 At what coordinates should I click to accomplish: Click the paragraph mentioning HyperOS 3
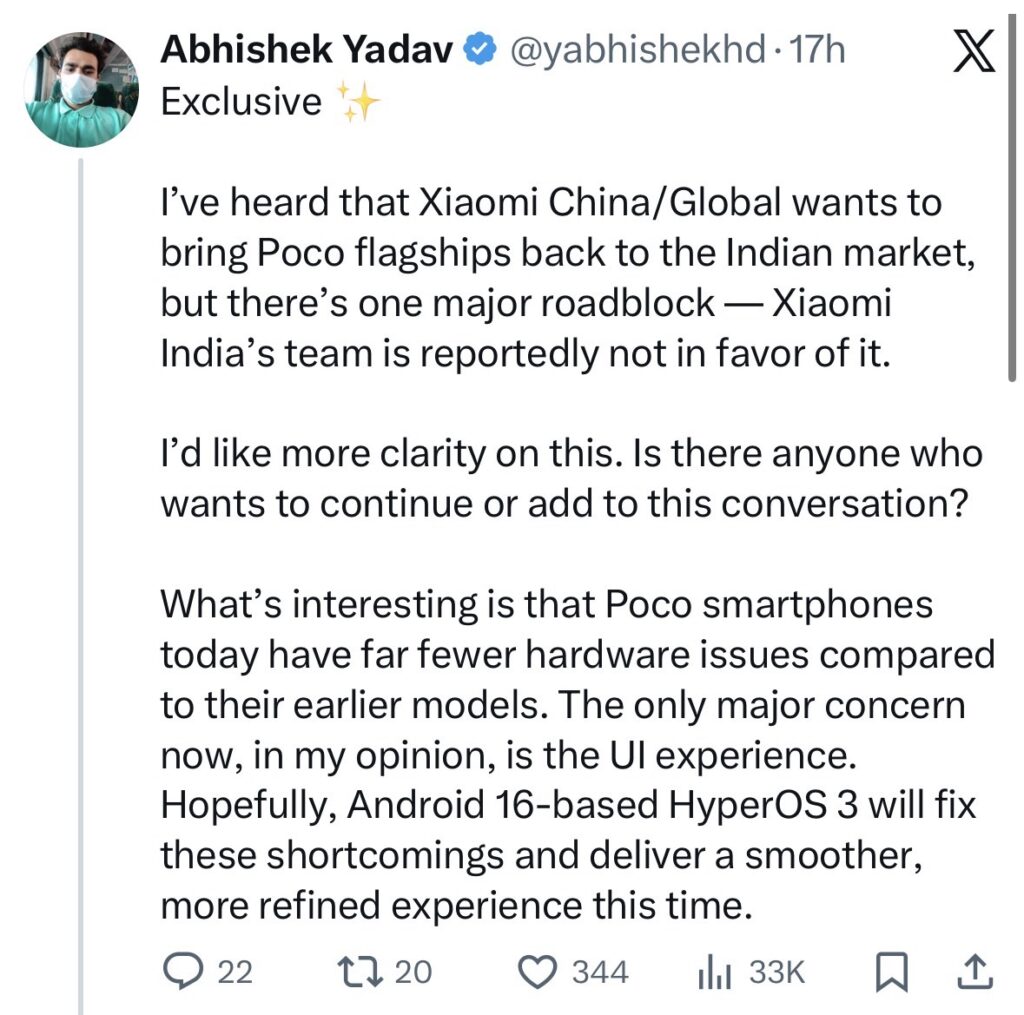tap(577, 757)
